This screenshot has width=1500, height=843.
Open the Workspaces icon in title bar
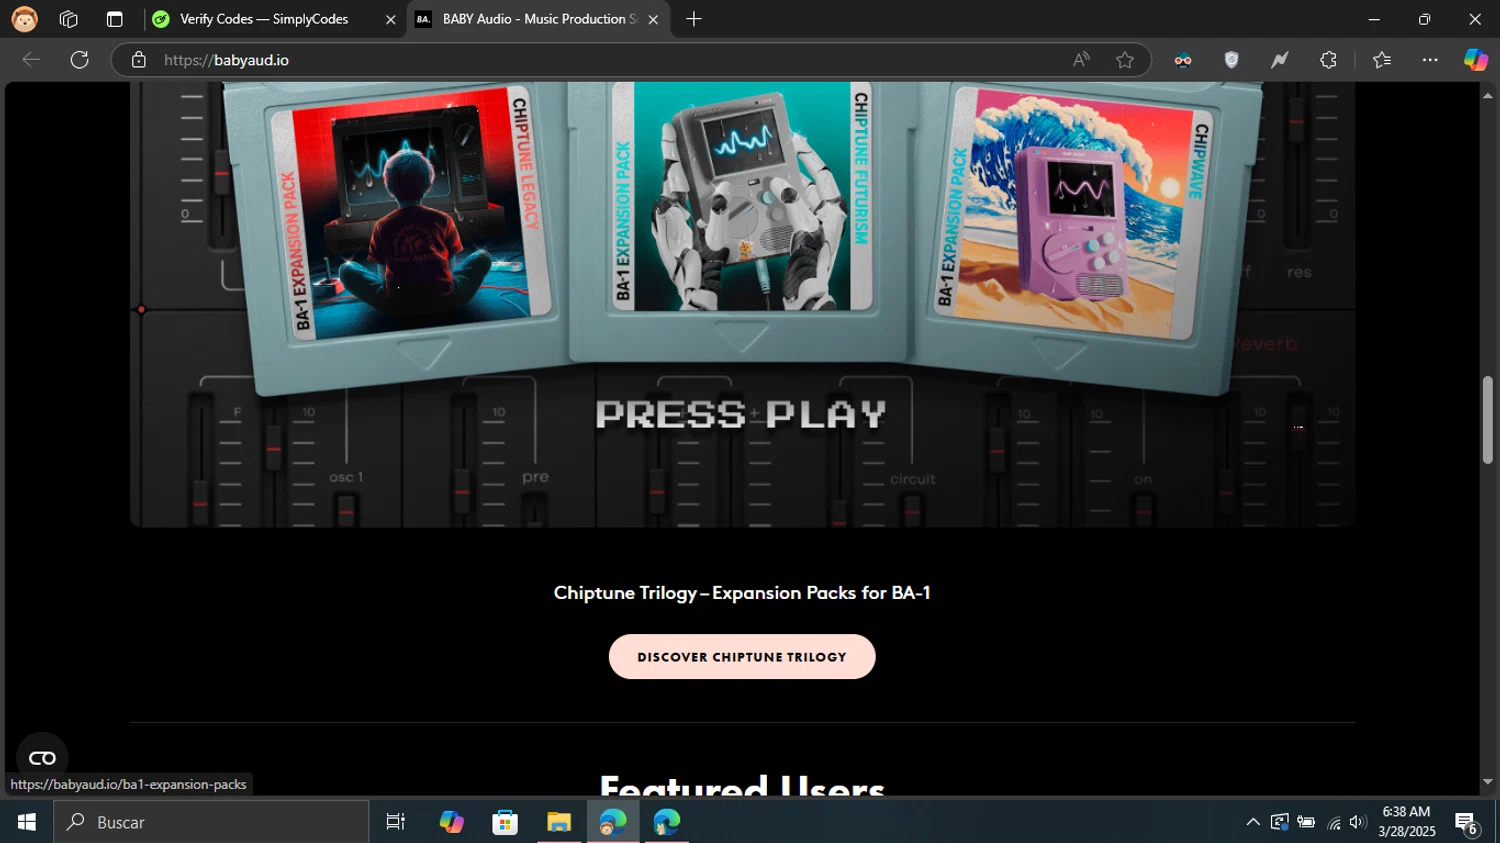pos(69,19)
